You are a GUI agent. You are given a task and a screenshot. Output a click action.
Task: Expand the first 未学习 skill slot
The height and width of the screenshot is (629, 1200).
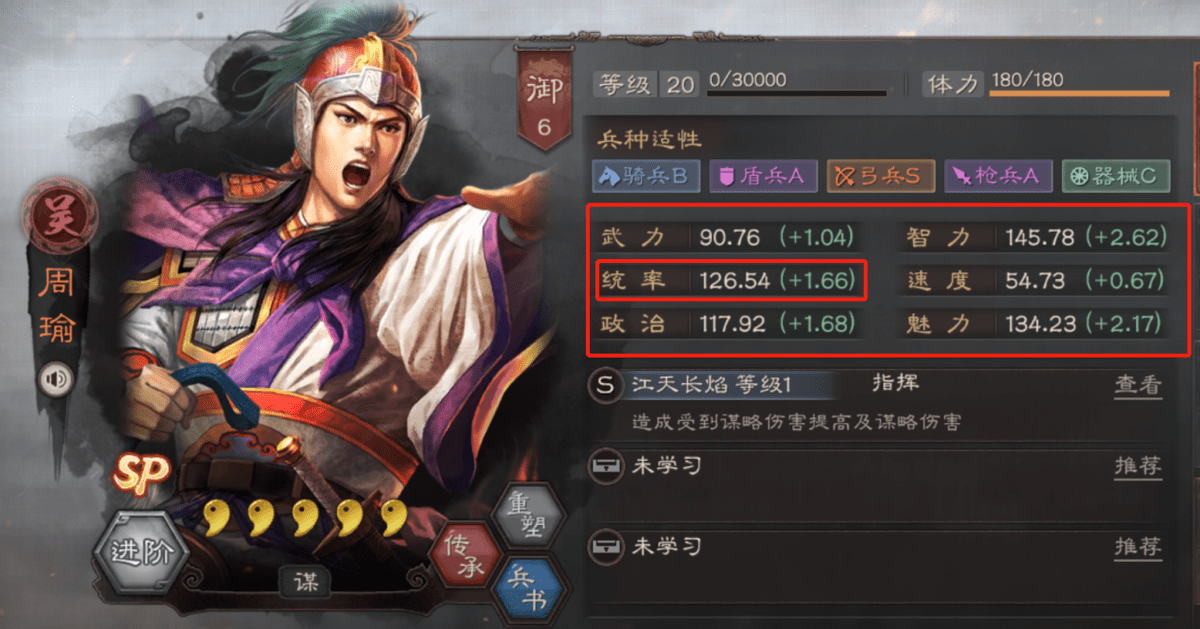tap(878, 466)
